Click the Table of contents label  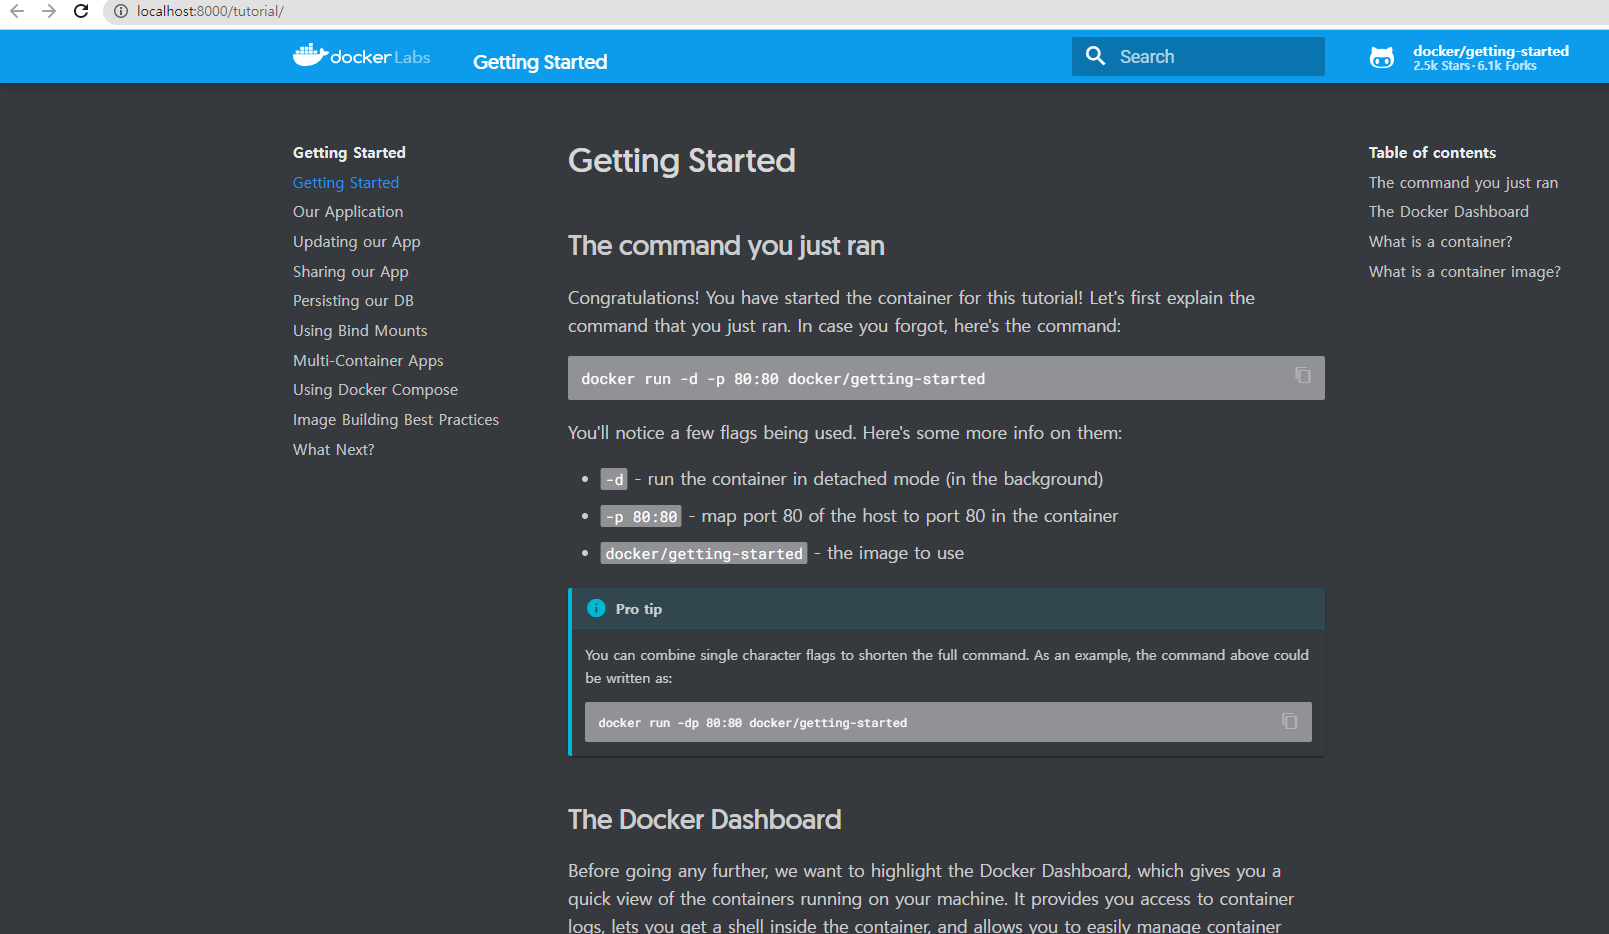[1432, 153]
